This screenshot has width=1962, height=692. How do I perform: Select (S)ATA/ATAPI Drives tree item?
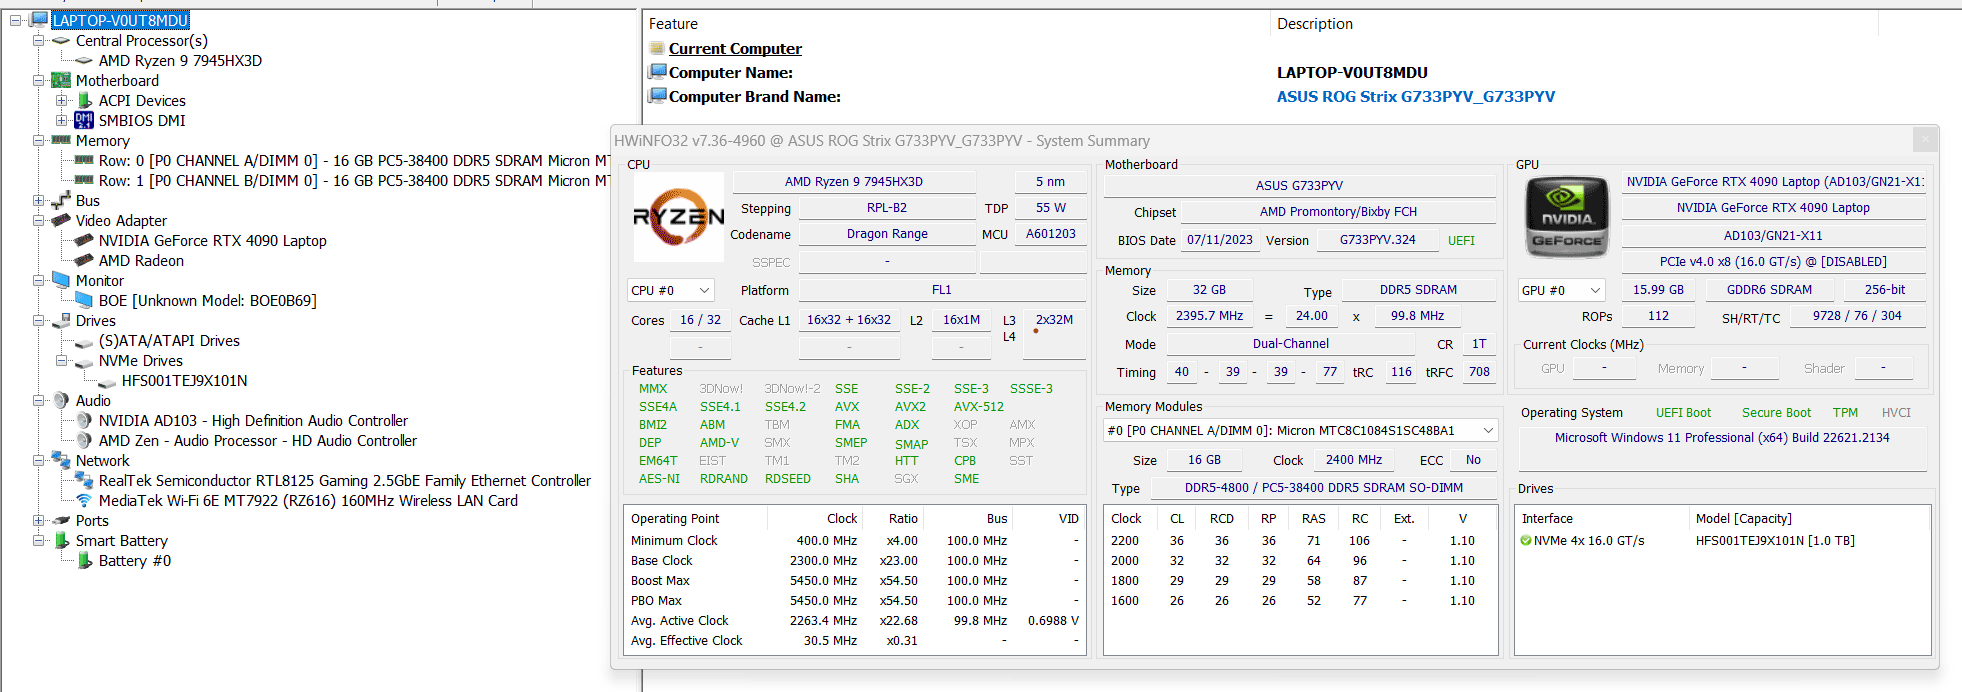[169, 340]
